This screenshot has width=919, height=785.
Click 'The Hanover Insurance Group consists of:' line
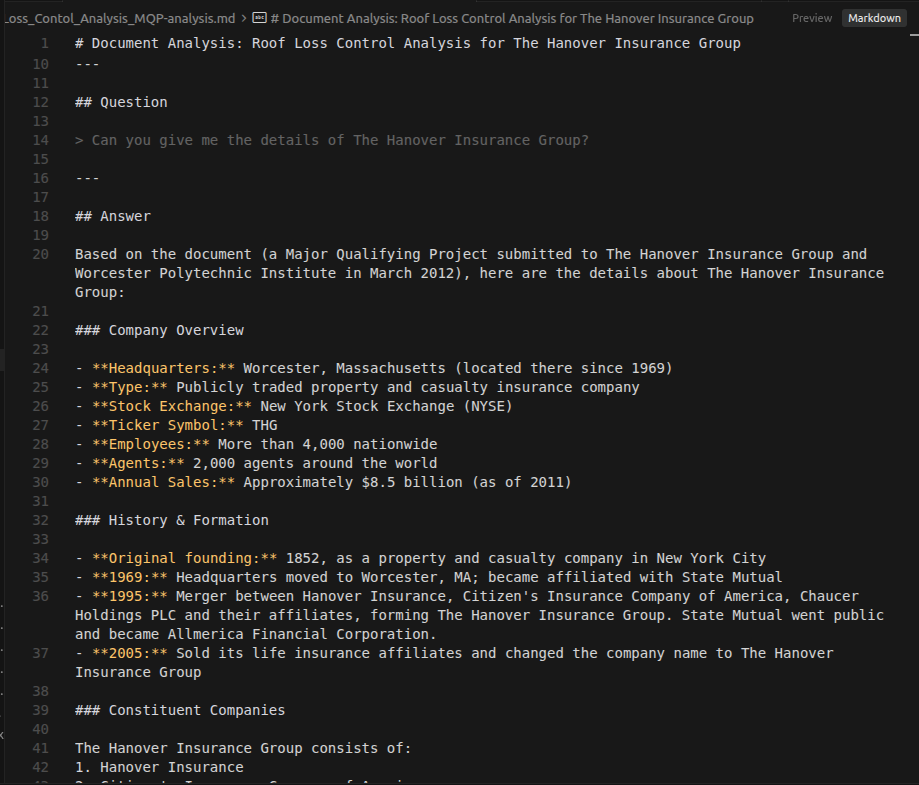tap(243, 748)
